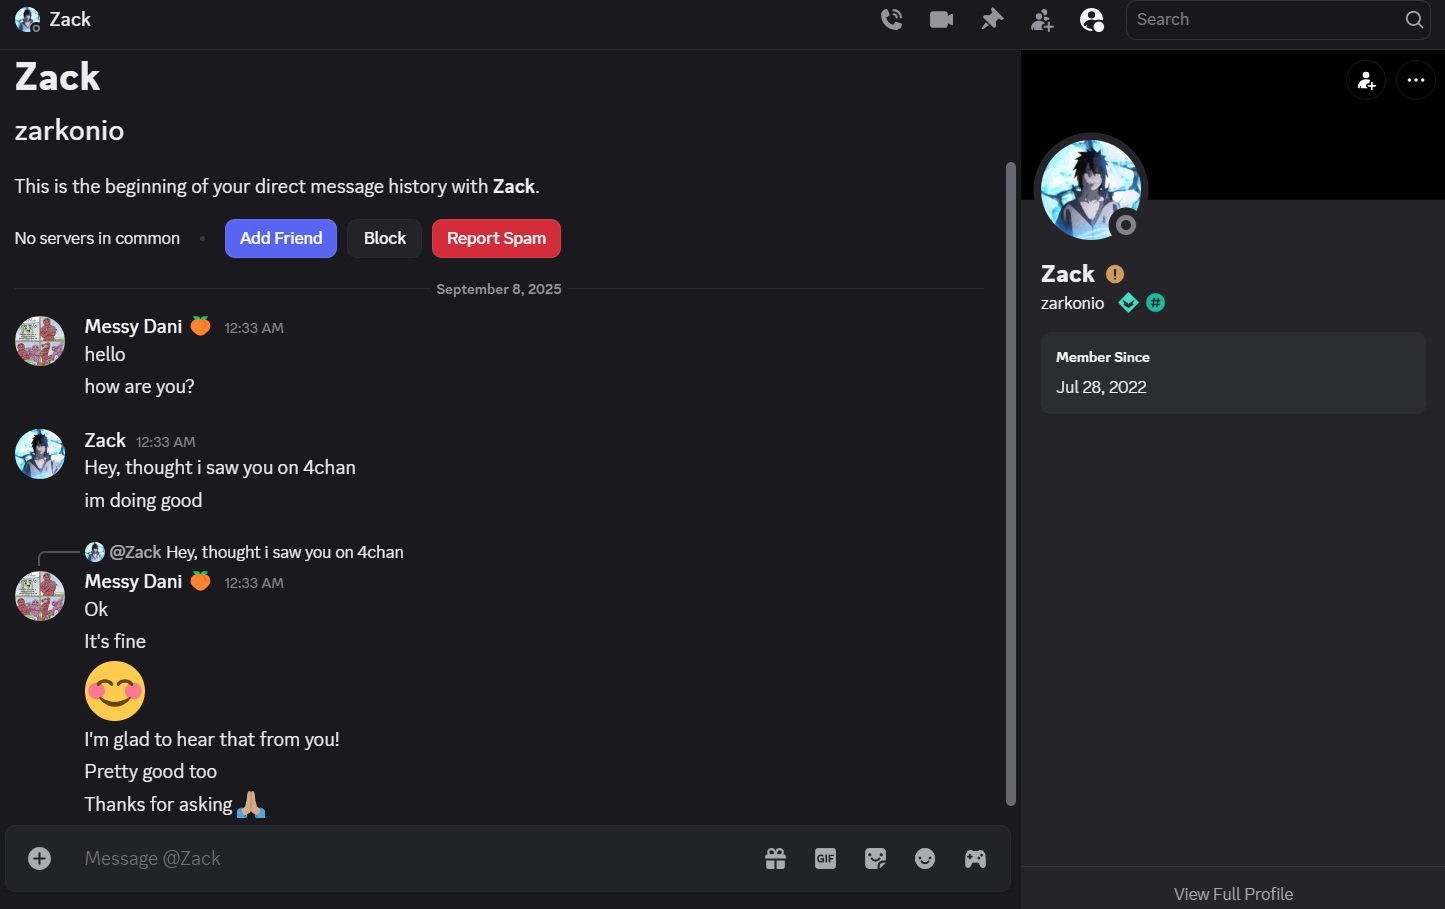
Task: Toggle the user profile sidebar
Action: coord(1092,20)
